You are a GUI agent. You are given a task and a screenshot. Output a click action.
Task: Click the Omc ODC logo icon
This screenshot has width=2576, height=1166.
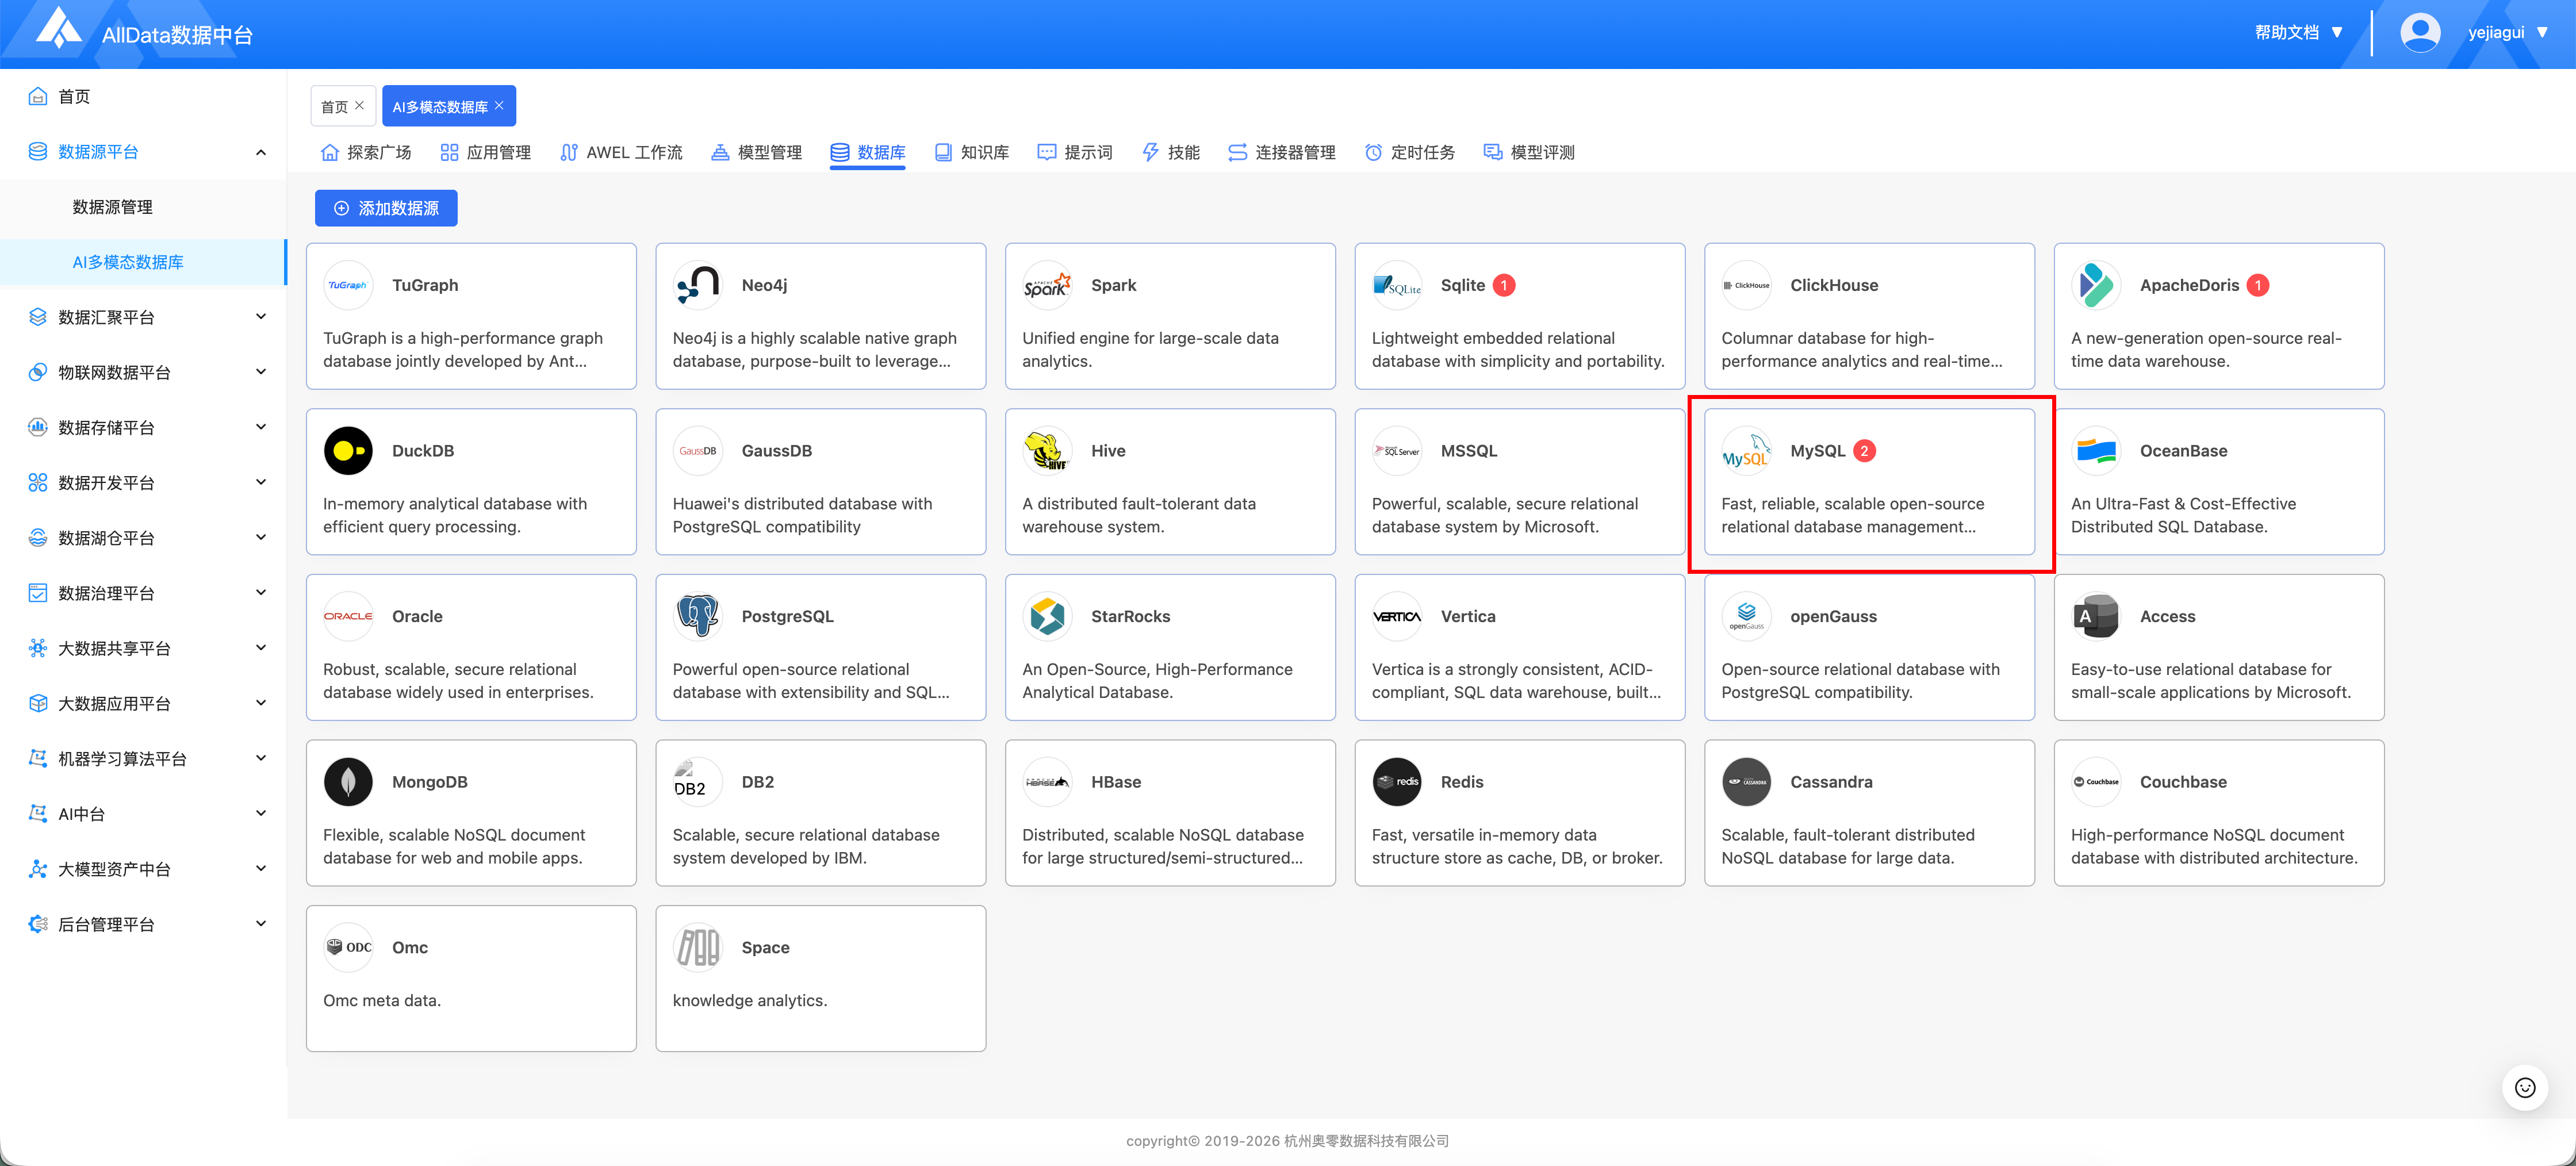(x=348, y=948)
